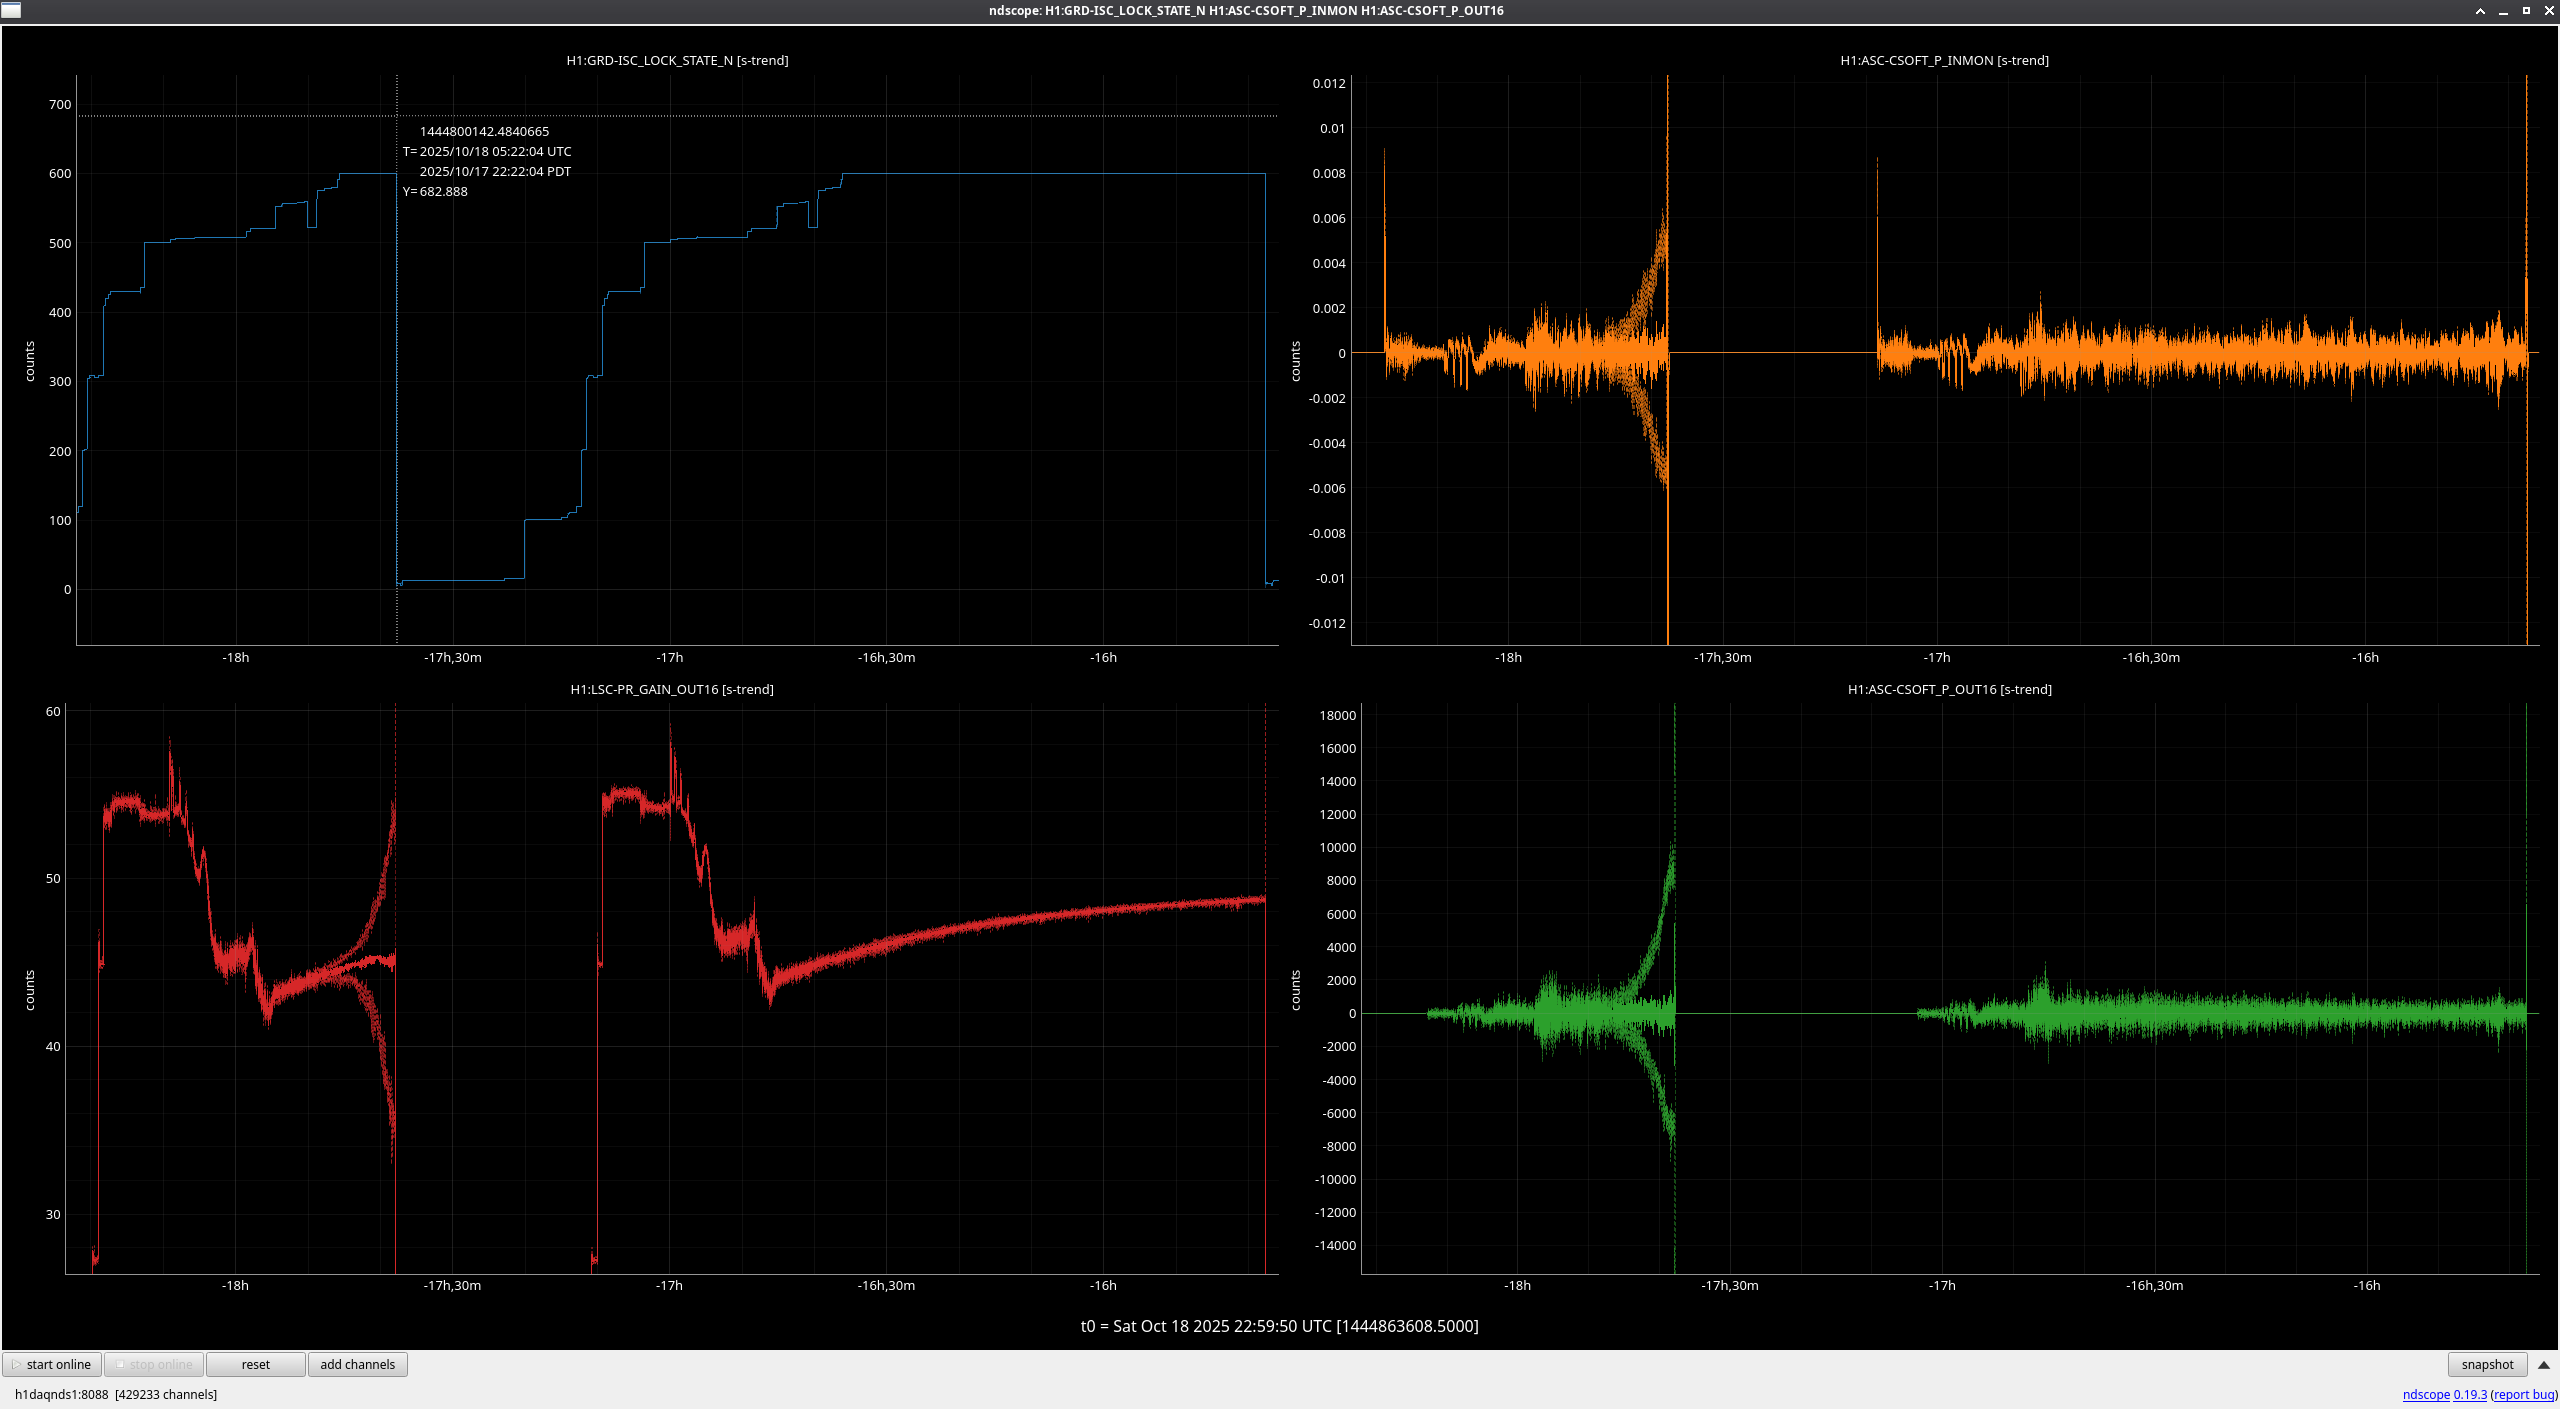Shade window with the up-chevron icon
Image resolution: width=2560 pixels, height=1409 pixels.
pyautogui.click(x=2480, y=11)
